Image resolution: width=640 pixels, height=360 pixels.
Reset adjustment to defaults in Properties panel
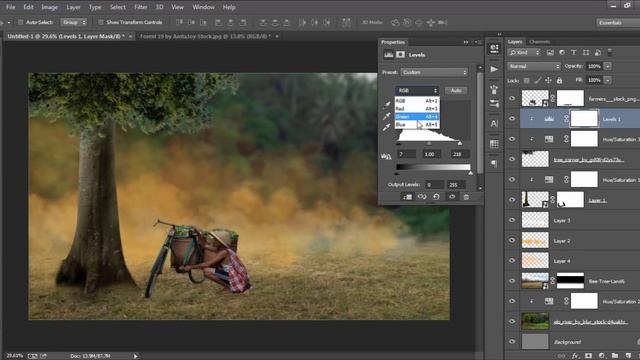[436, 197]
